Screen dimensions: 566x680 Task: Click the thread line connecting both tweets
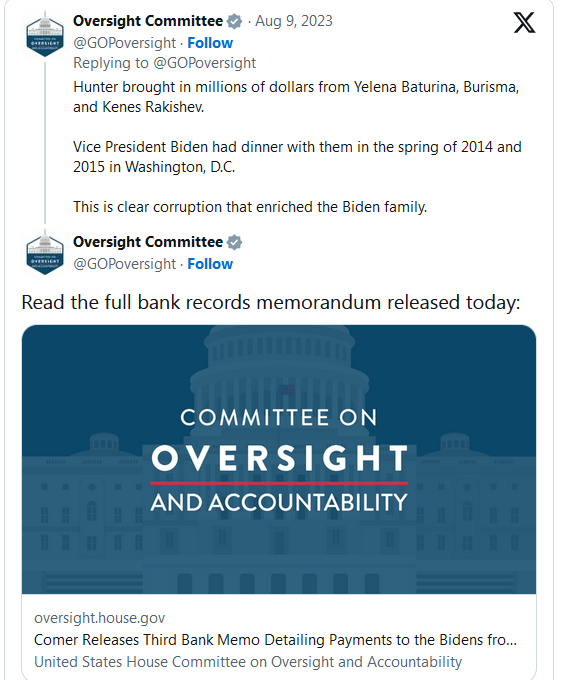45,143
